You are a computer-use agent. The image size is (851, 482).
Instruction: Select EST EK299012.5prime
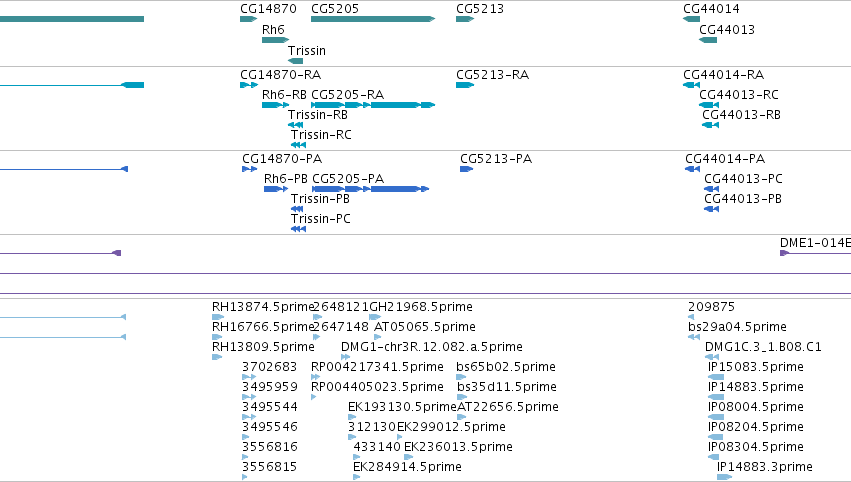[x=451, y=428]
